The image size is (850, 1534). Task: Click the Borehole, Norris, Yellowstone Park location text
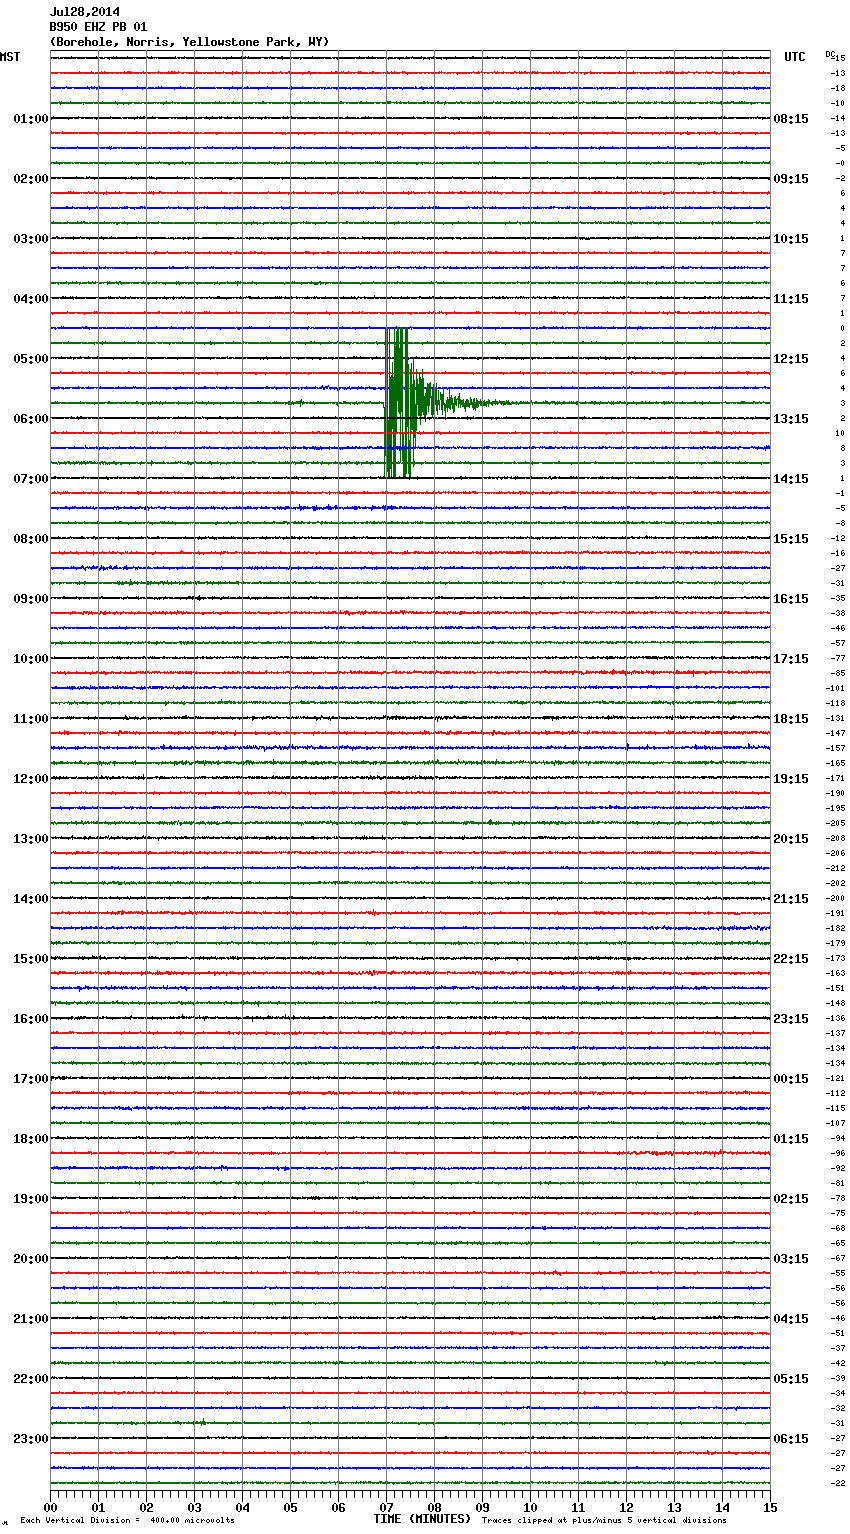189,42
